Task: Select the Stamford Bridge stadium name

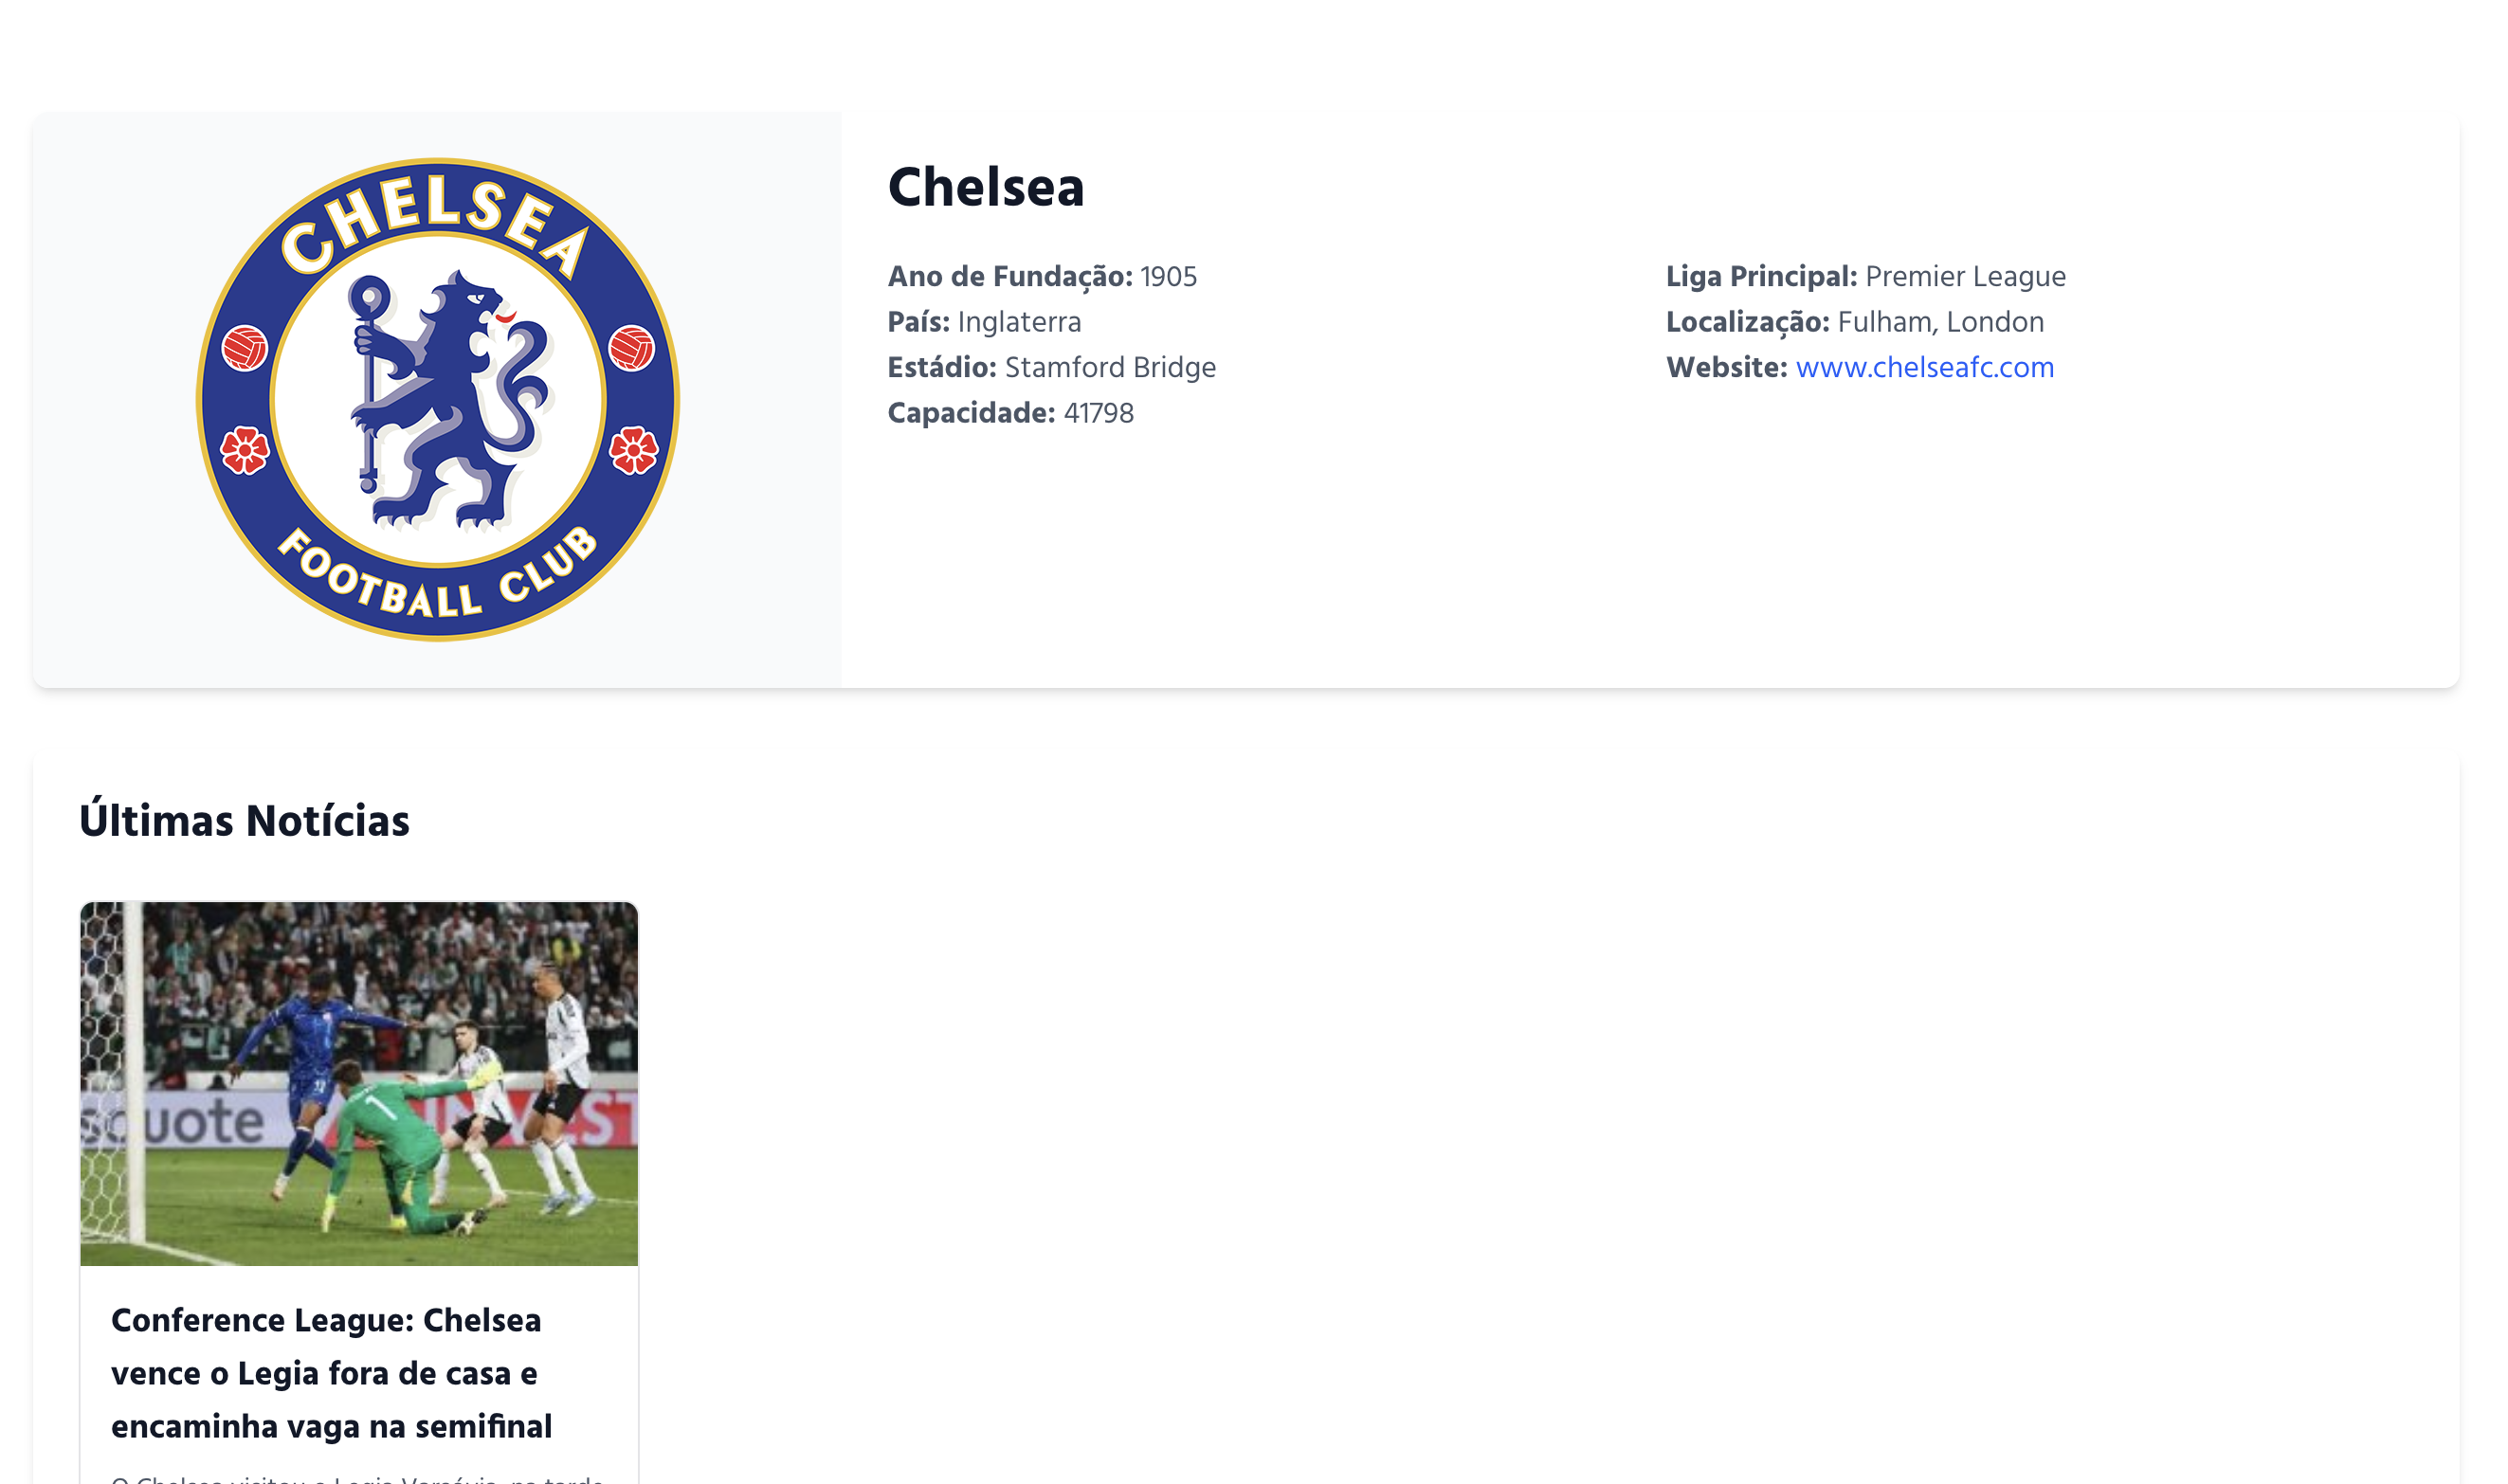Action: tap(1110, 367)
